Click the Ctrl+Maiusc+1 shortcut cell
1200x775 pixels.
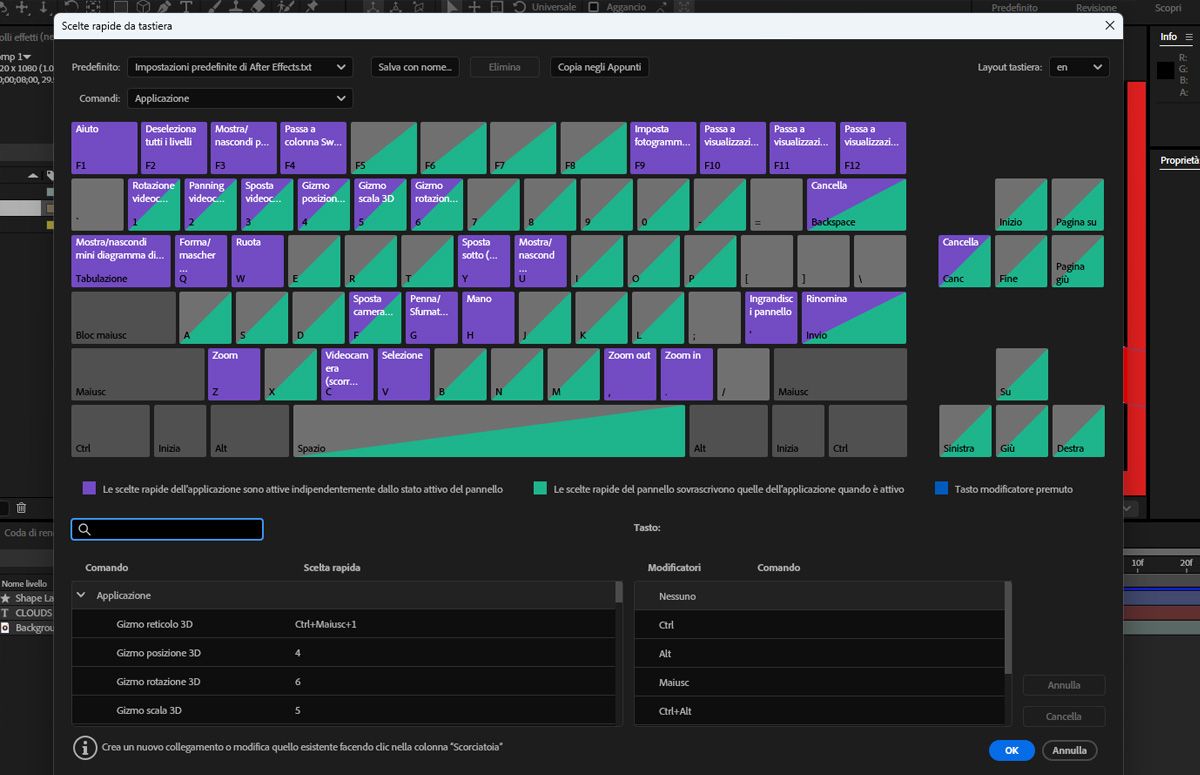tap(325, 624)
